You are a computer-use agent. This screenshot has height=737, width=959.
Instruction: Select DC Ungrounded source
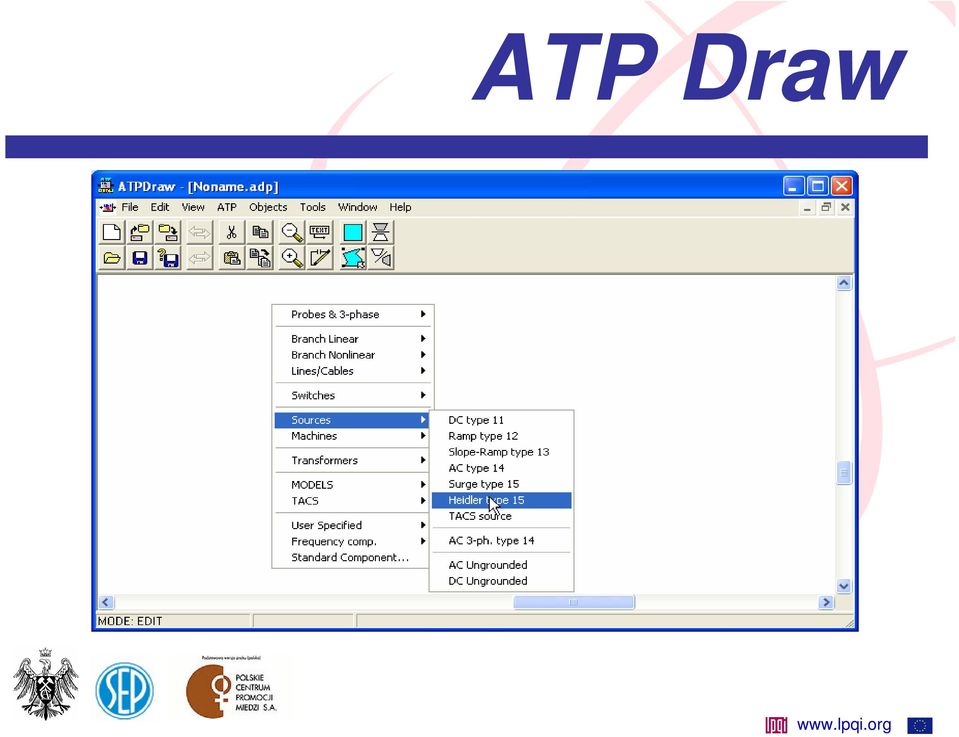502,581
